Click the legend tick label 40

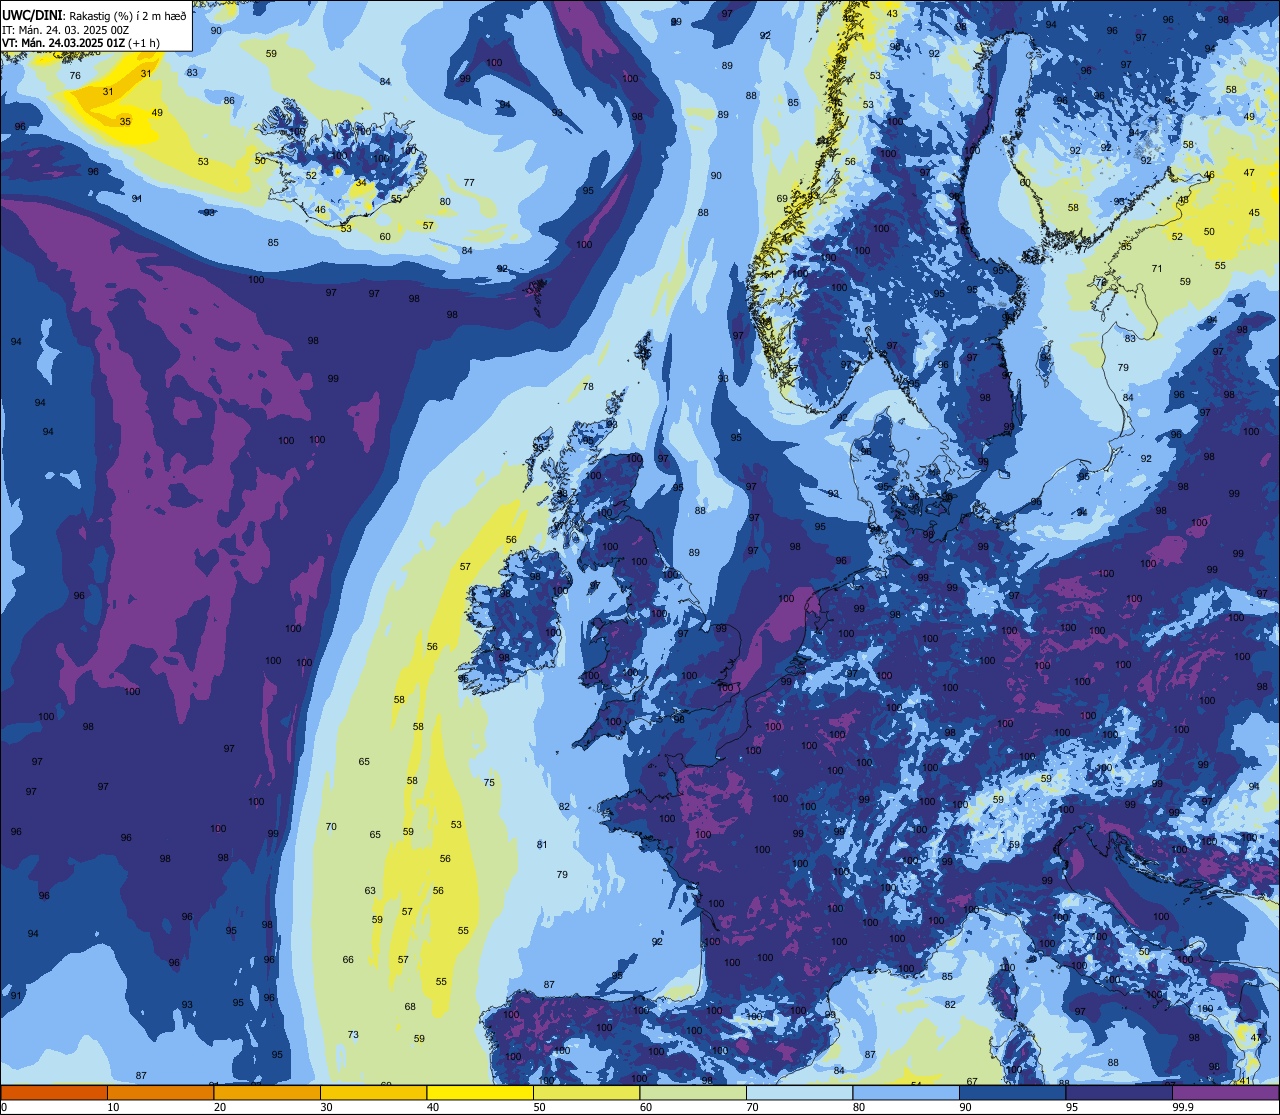pos(433,1107)
